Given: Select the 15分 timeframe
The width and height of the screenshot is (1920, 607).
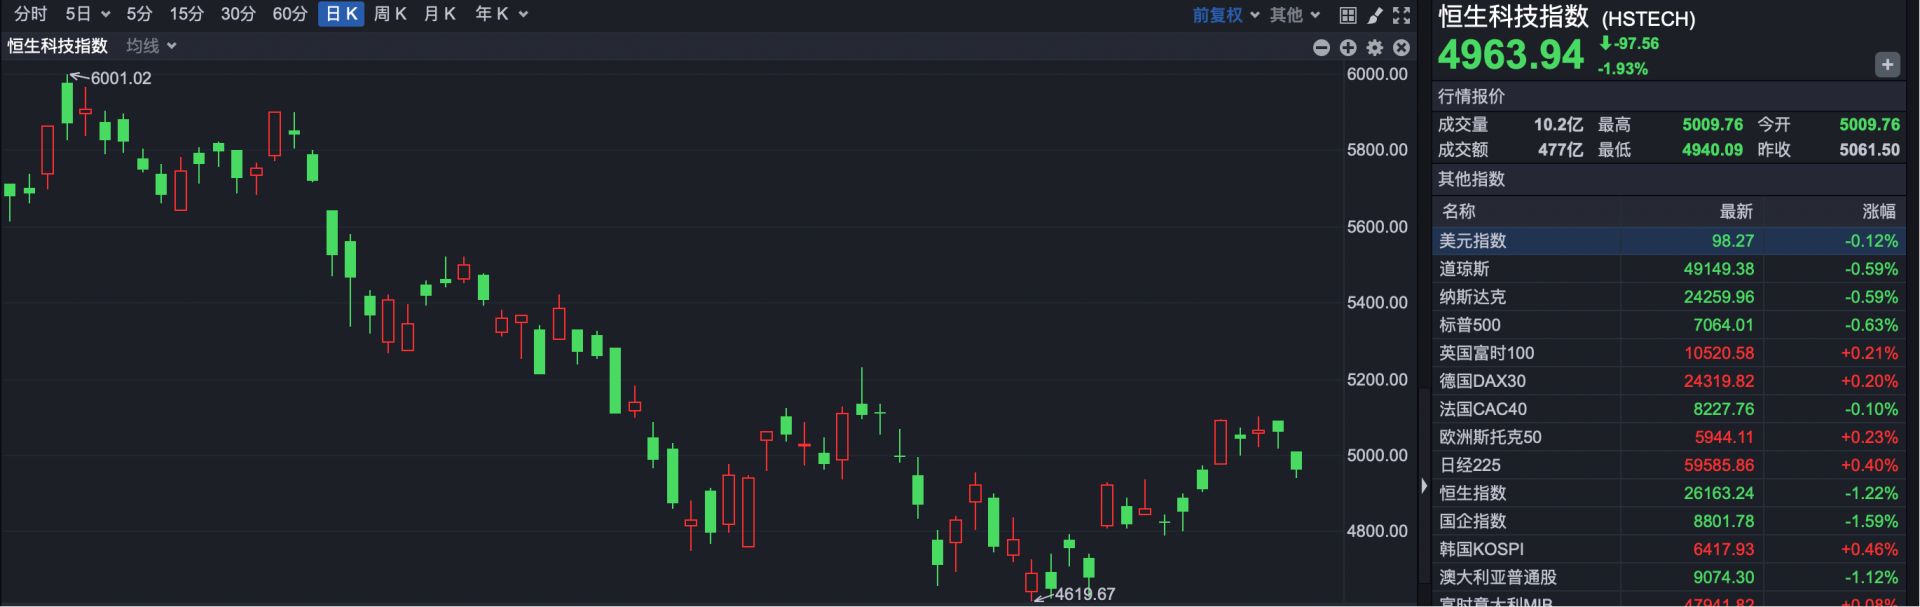Looking at the screenshot, I should pos(186,14).
